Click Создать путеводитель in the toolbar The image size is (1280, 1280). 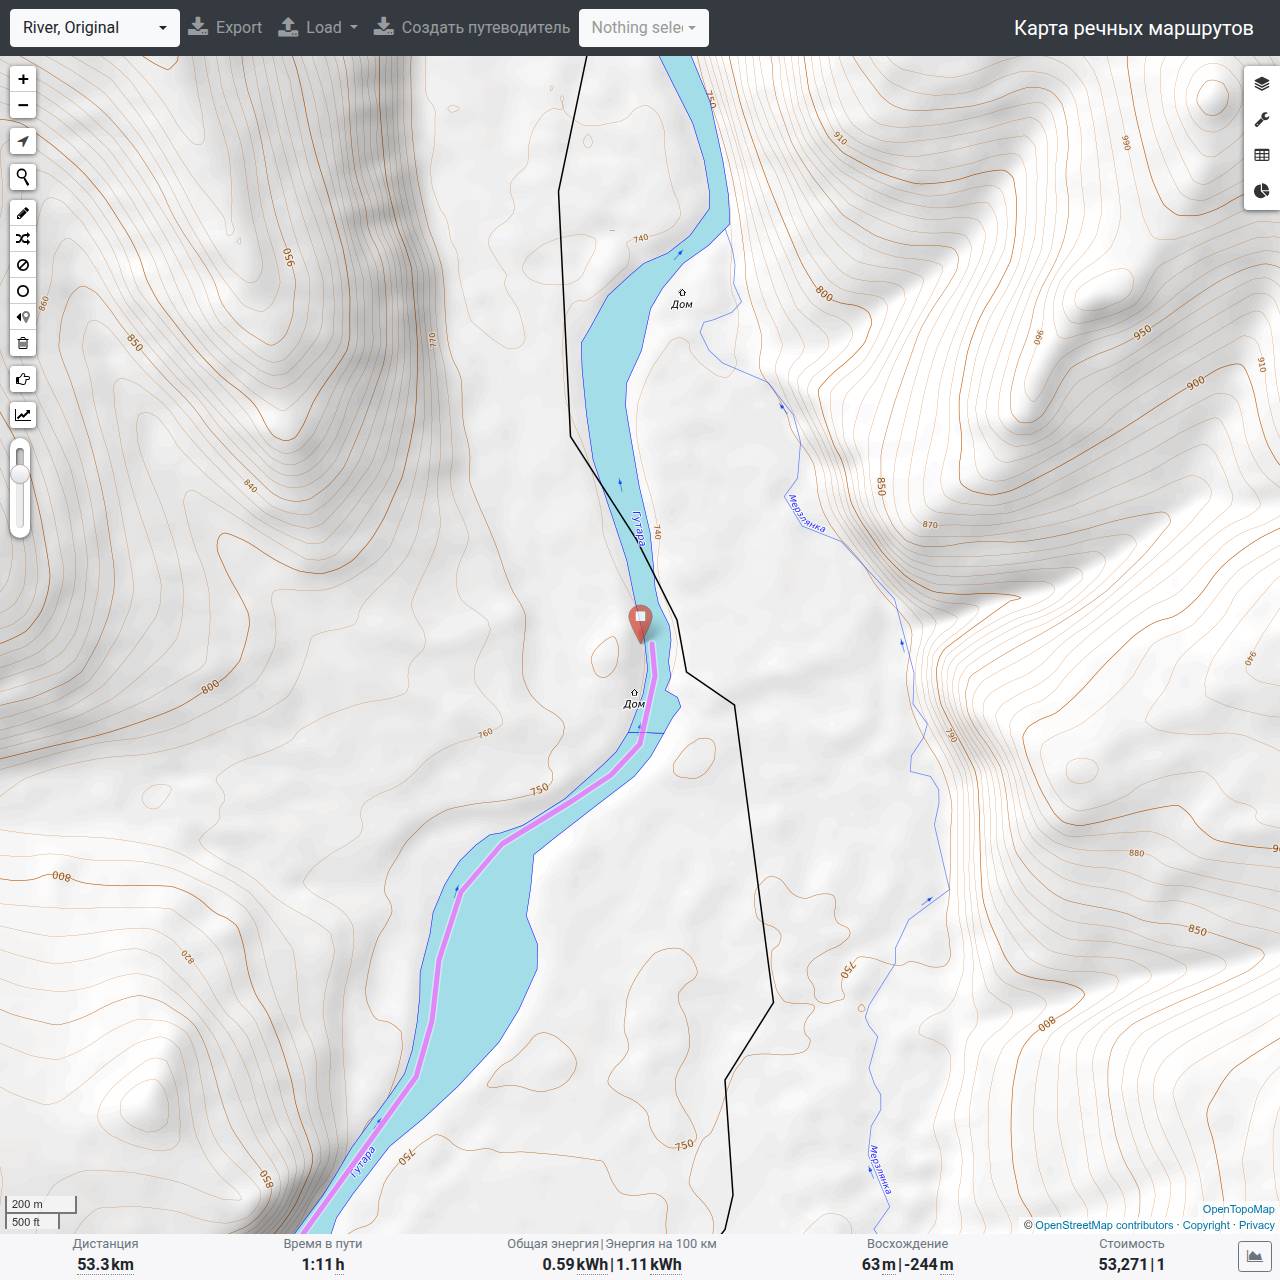pos(472,28)
